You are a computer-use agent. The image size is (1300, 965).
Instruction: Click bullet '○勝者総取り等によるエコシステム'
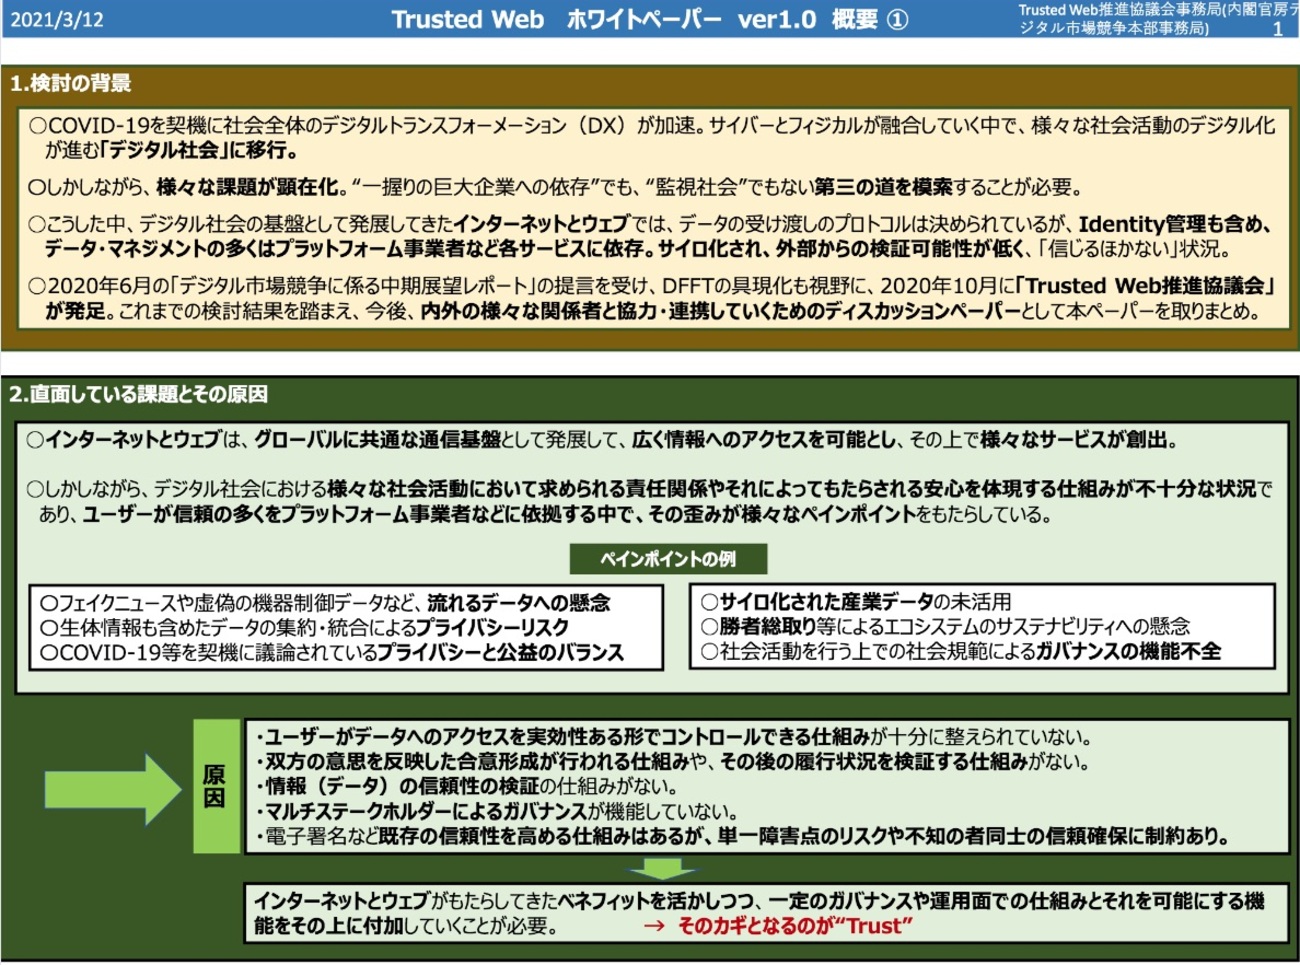point(945,626)
